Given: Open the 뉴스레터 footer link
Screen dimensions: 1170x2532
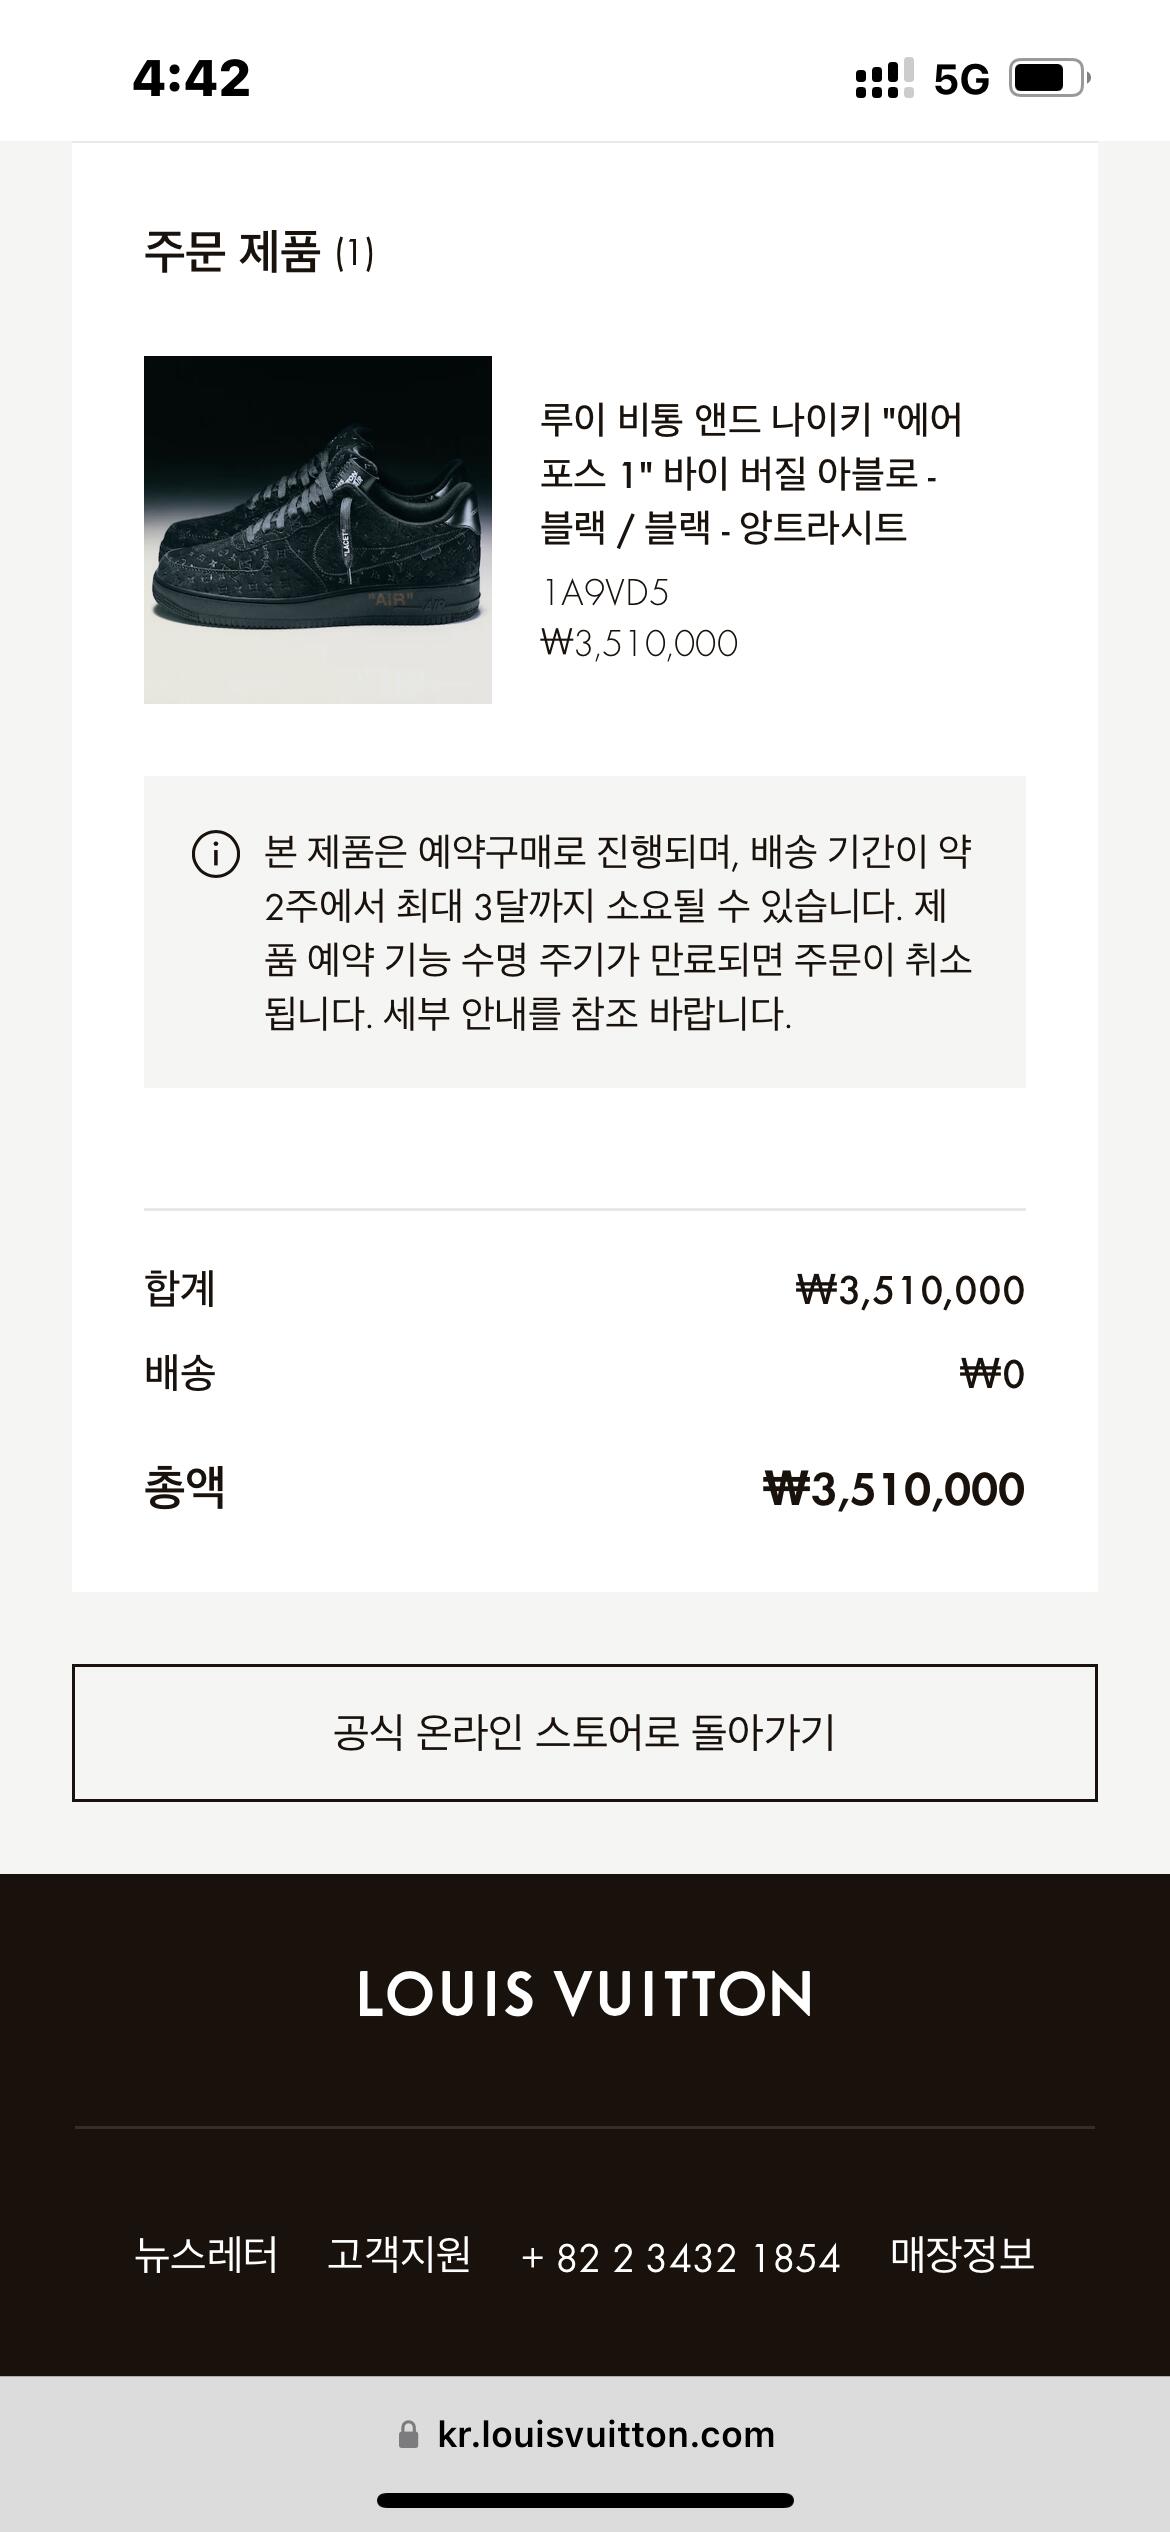Looking at the screenshot, I should click(x=206, y=2256).
